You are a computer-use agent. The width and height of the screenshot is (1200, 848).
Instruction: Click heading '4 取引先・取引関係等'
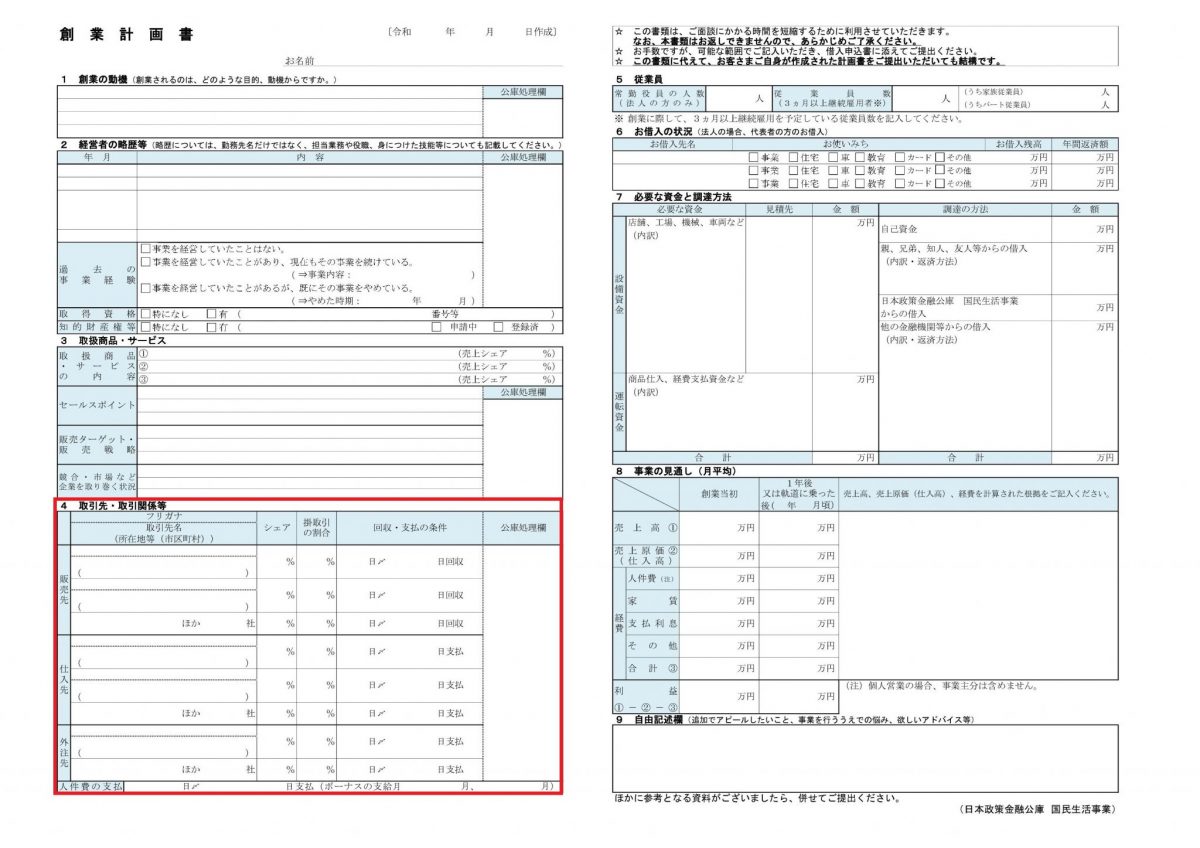pyautogui.click(x=113, y=506)
